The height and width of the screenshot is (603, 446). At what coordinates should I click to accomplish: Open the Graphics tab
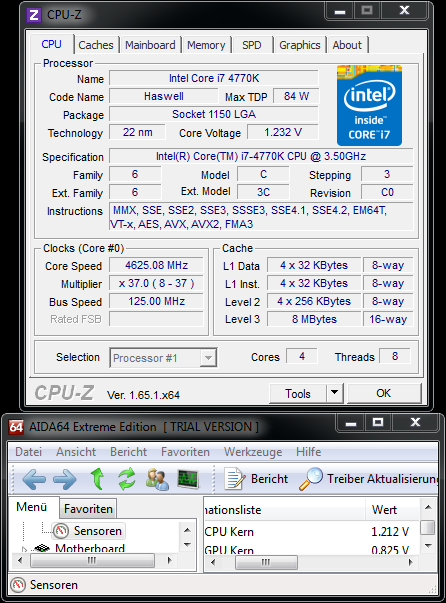pos(300,45)
